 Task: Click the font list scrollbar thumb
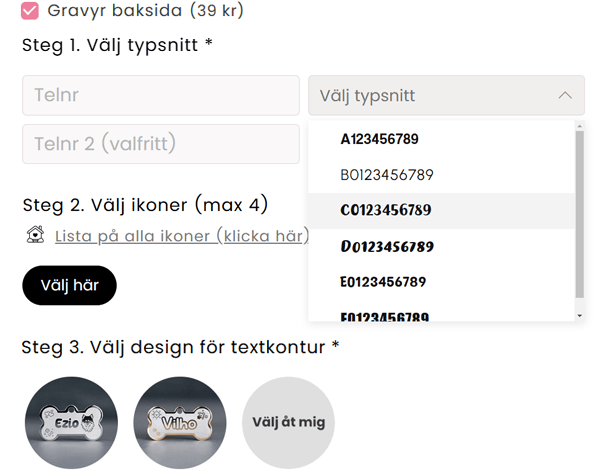579,215
